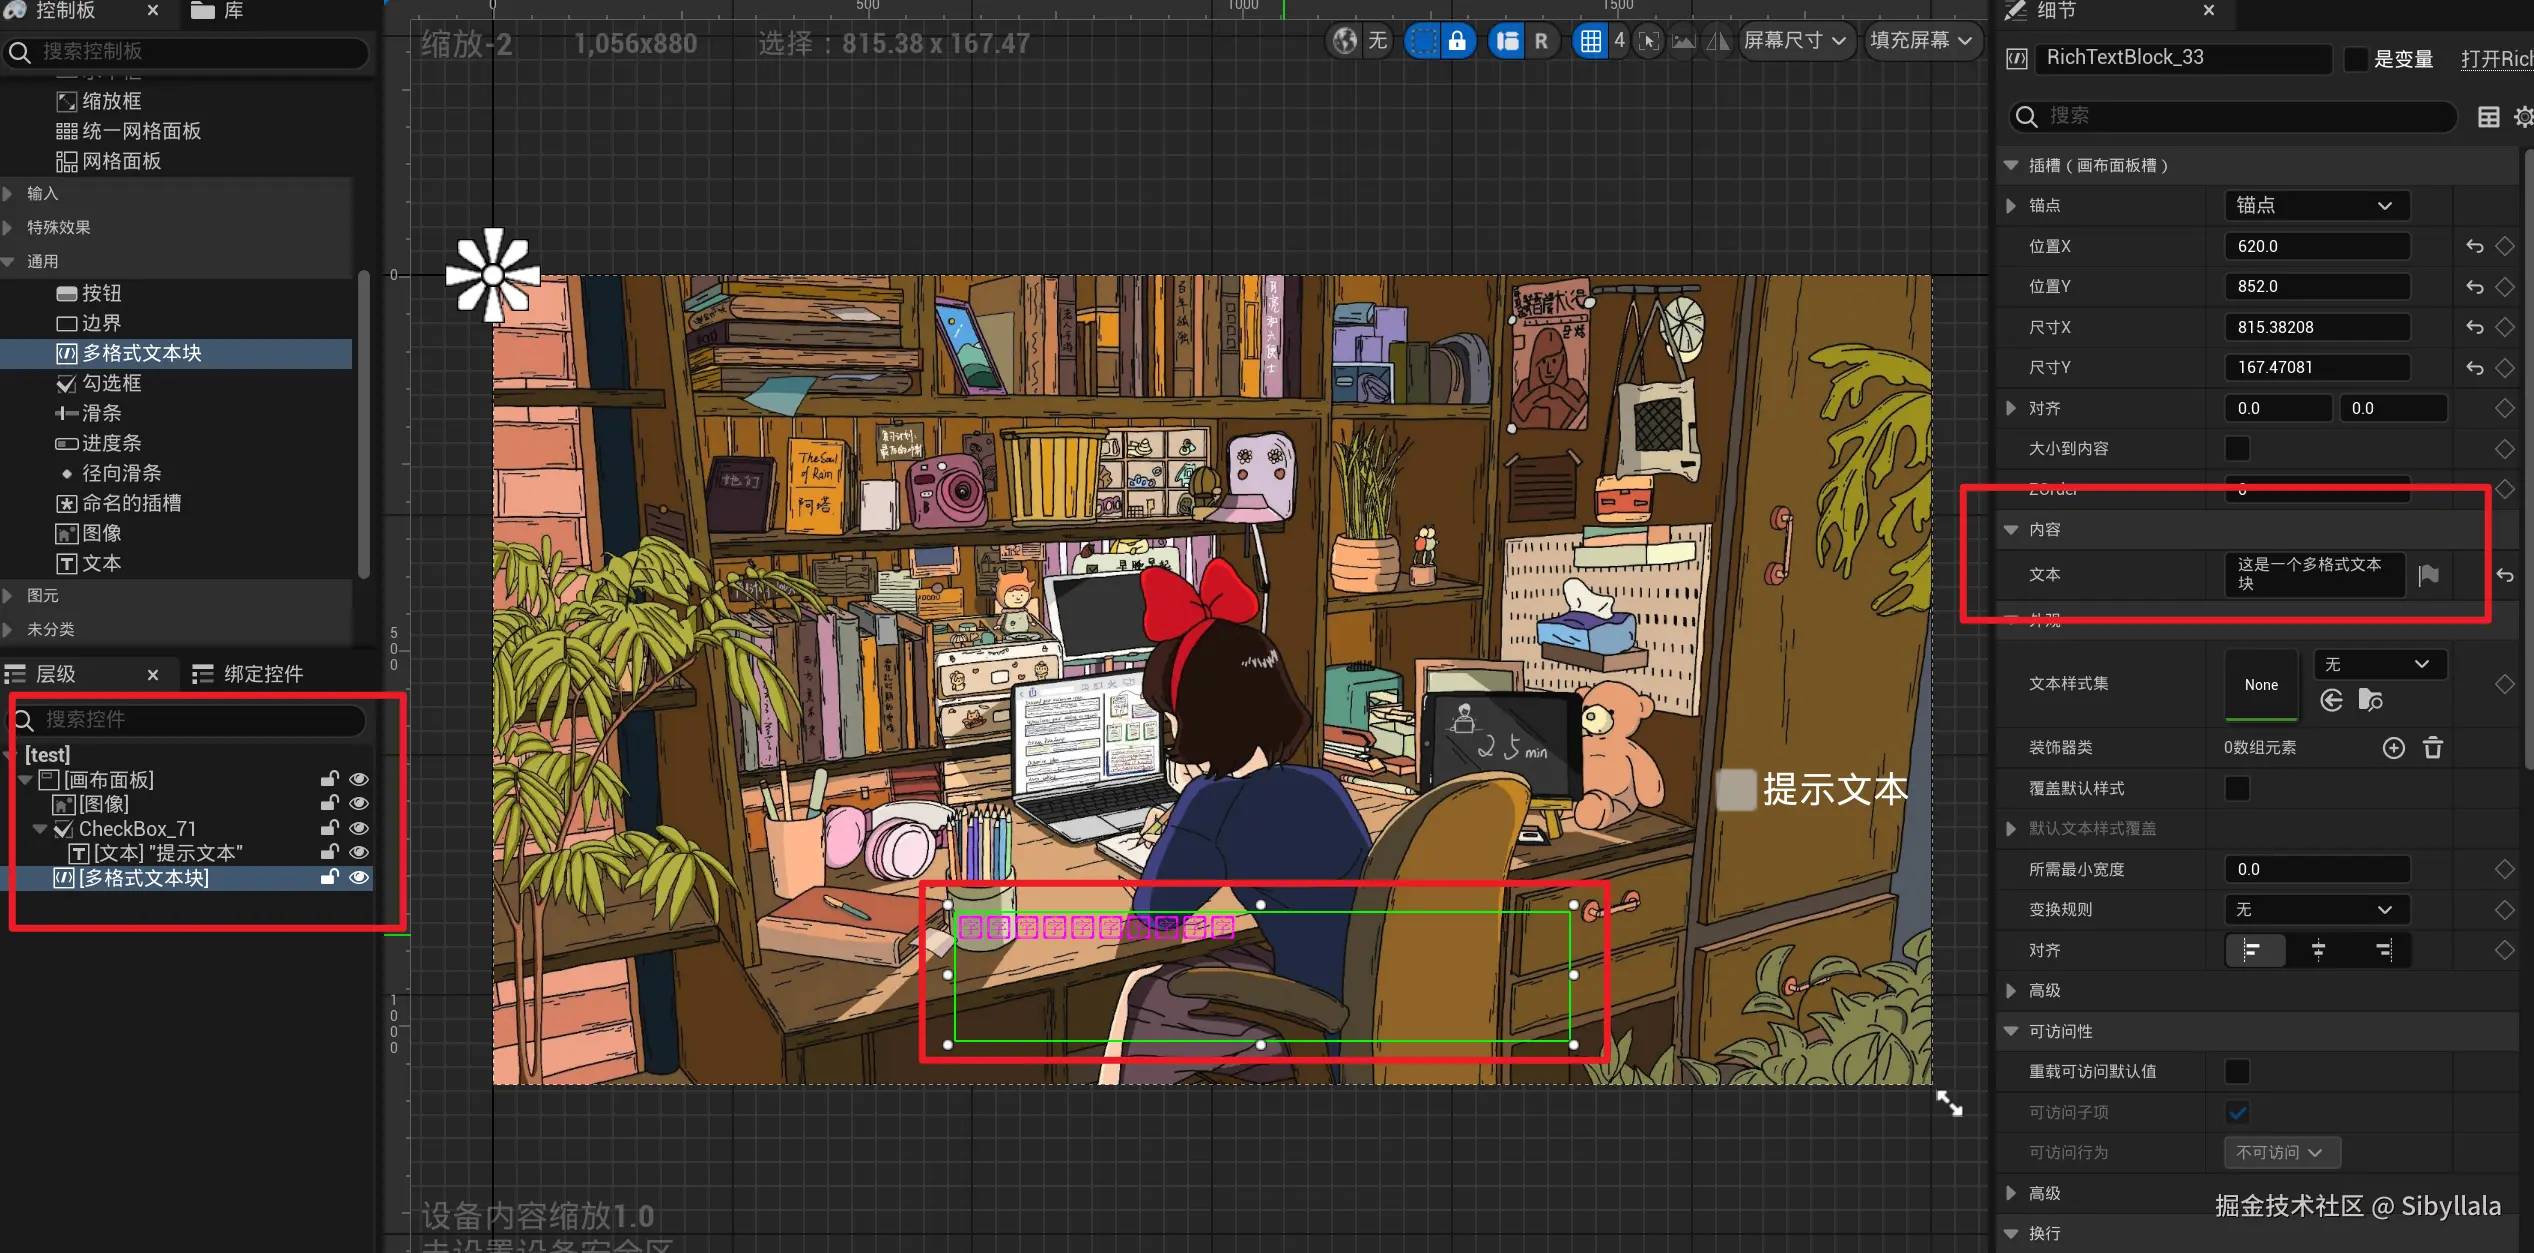Screen dimensions: 2534x1253
Task: Toggle visibility of CheckBox_71 in hierarchy
Action: coord(359,828)
